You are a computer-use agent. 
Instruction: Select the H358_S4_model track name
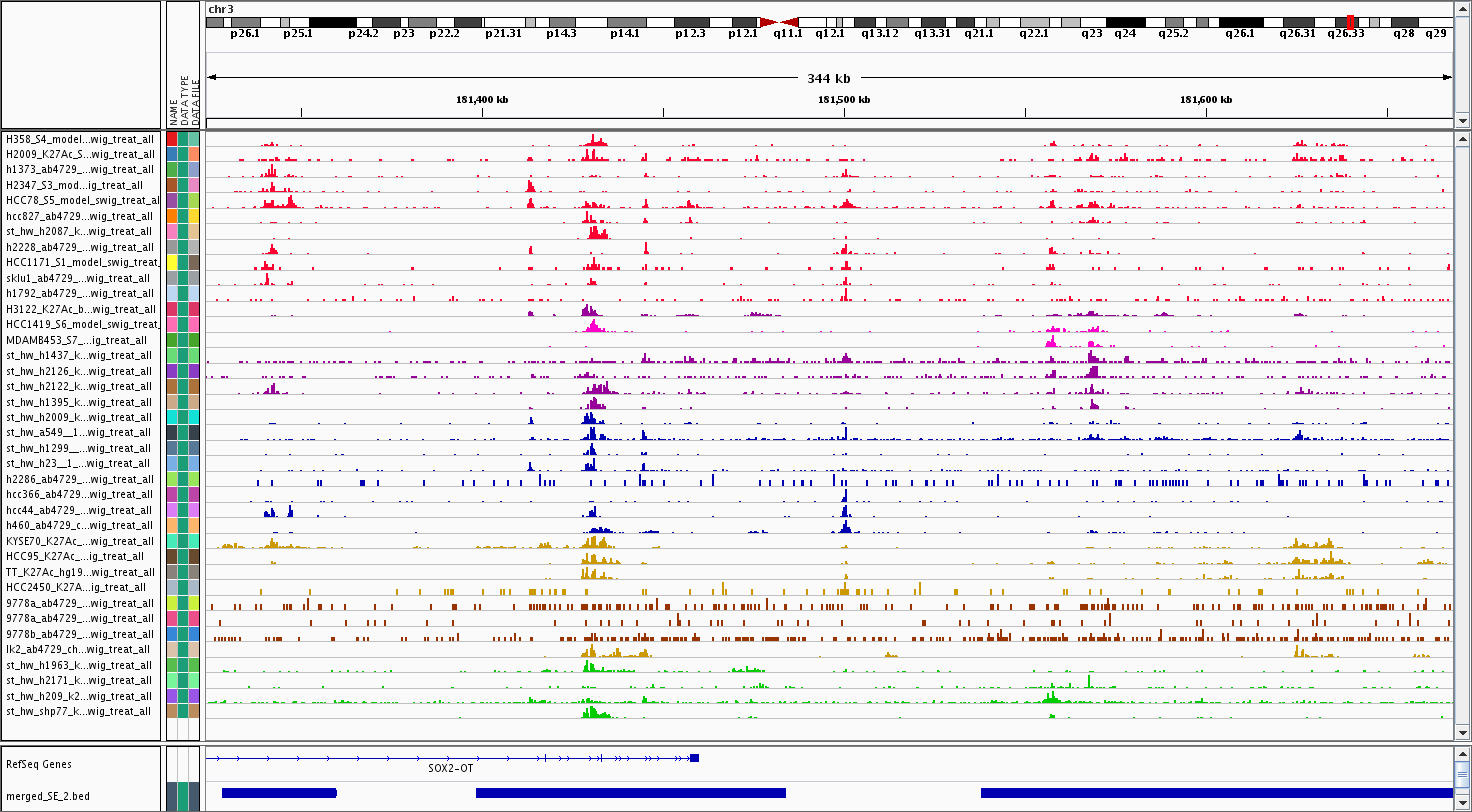pos(80,139)
